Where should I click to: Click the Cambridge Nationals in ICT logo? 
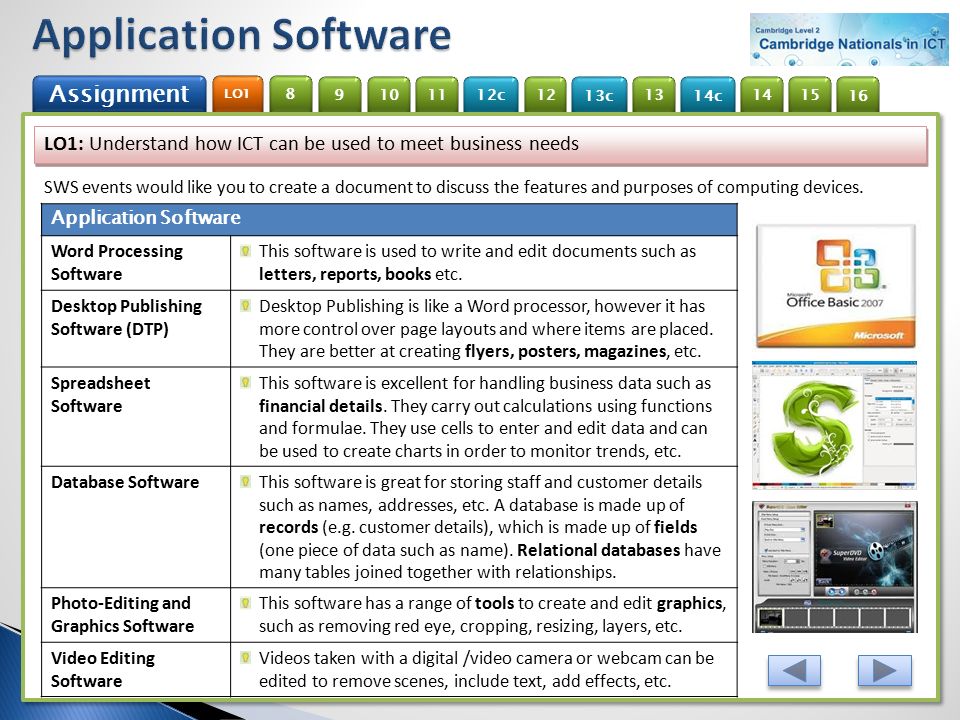pyautogui.click(x=849, y=39)
